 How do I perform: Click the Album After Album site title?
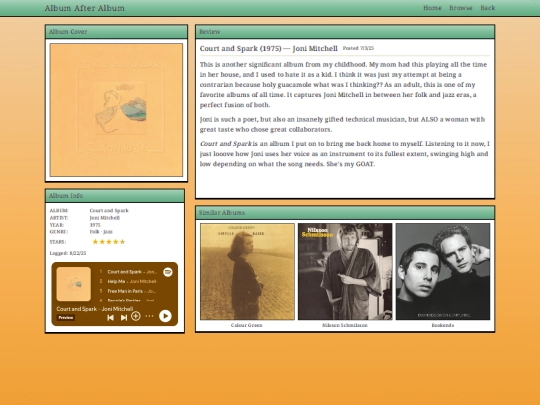coord(85,8)
